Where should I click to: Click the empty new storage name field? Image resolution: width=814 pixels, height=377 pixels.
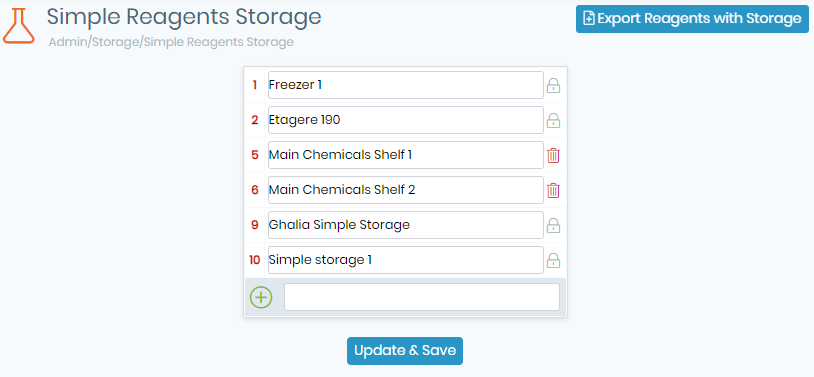coord(422,297)
